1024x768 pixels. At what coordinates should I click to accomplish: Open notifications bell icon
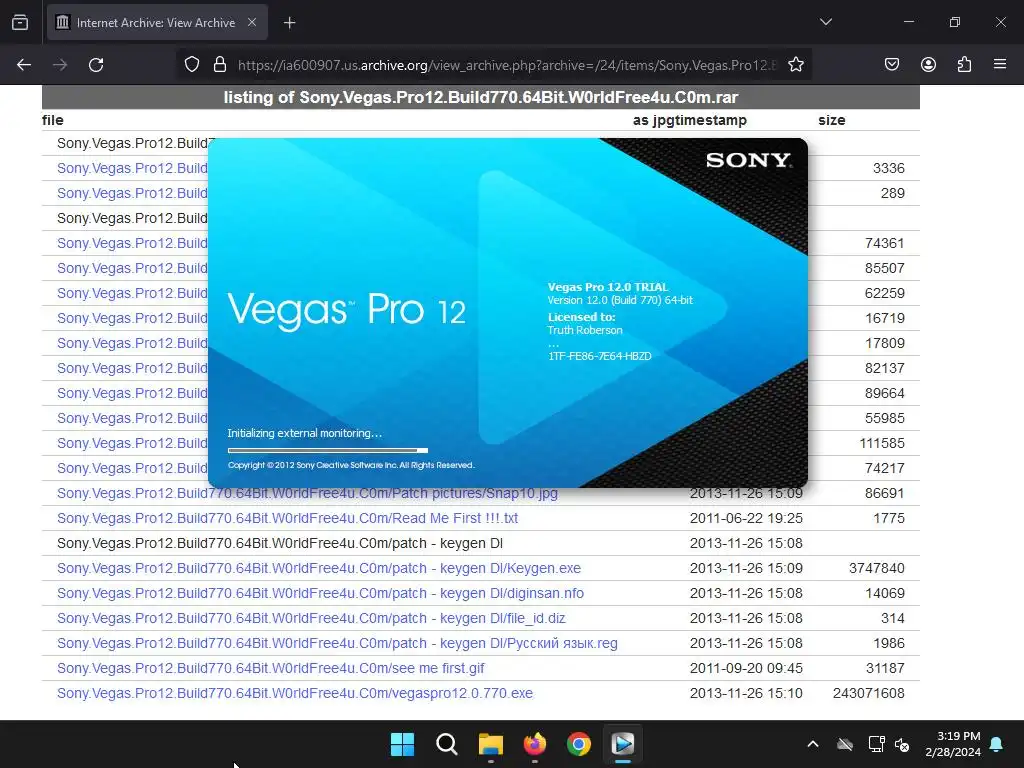click(997, 744)
